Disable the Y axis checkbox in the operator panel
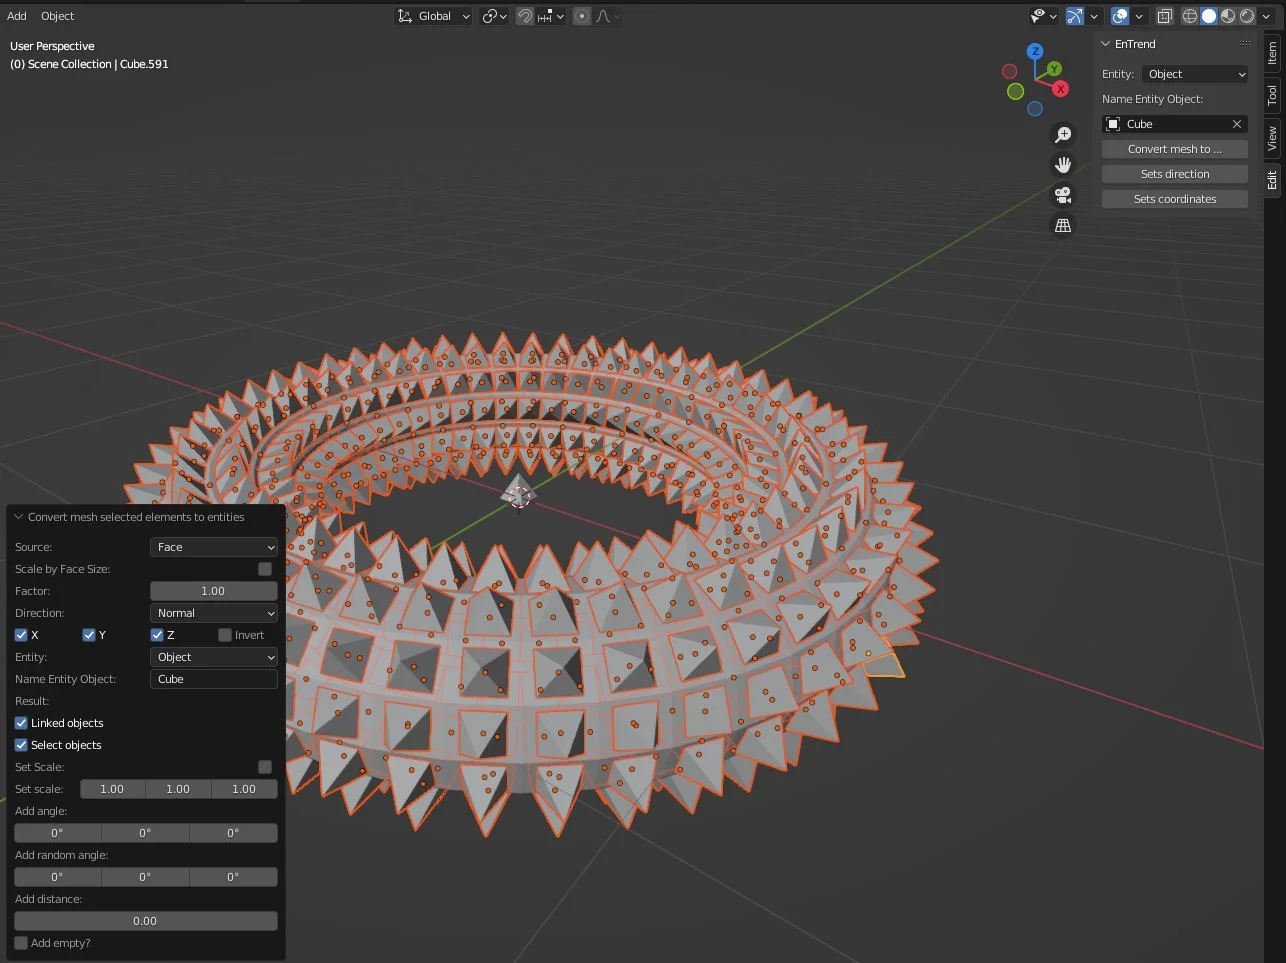The image size is (1286, 963). click(x=88, y=634)
